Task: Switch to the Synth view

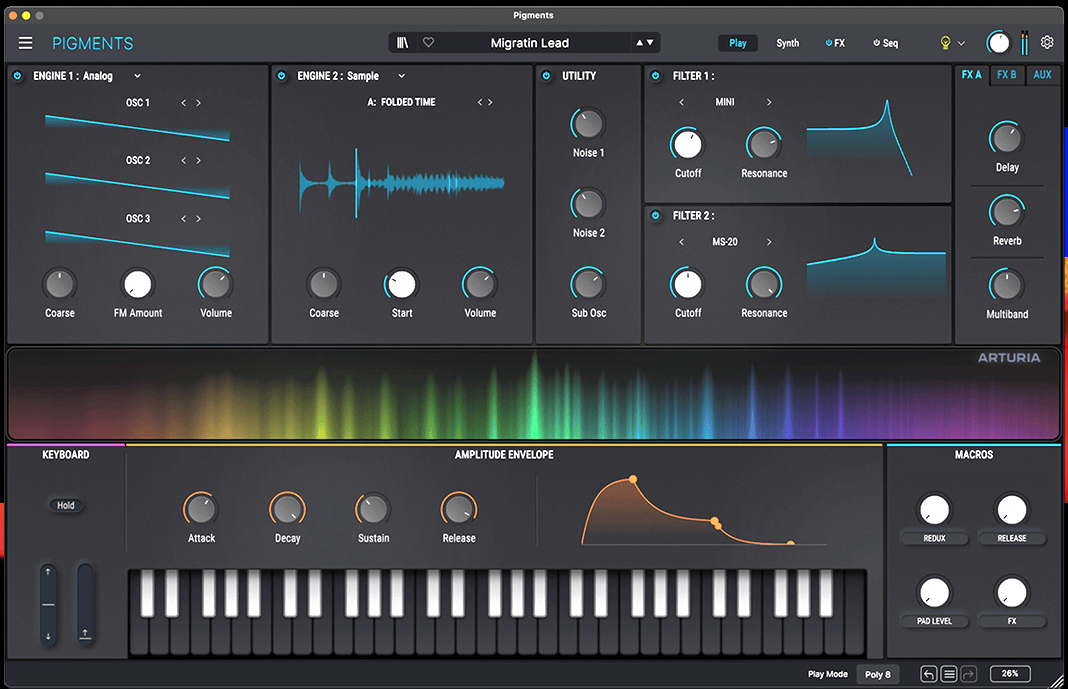Action: 787,43
